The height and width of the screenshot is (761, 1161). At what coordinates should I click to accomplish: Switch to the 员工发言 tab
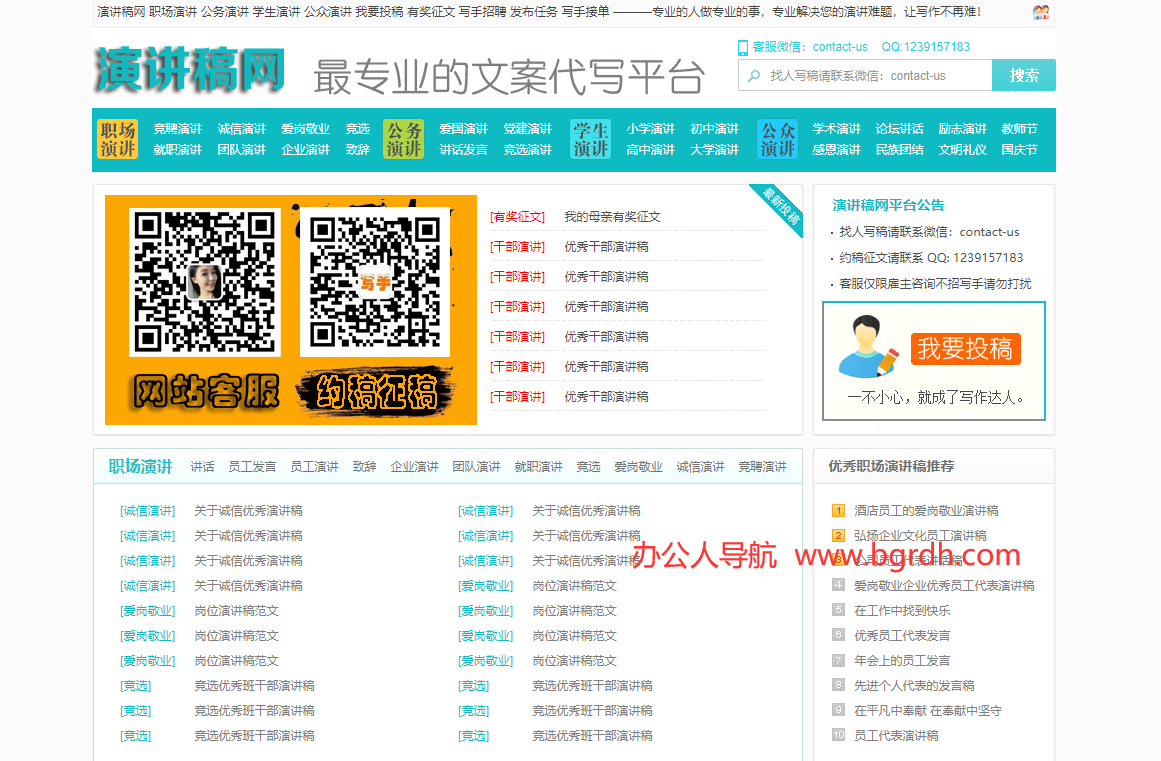[x=252, y=467]
